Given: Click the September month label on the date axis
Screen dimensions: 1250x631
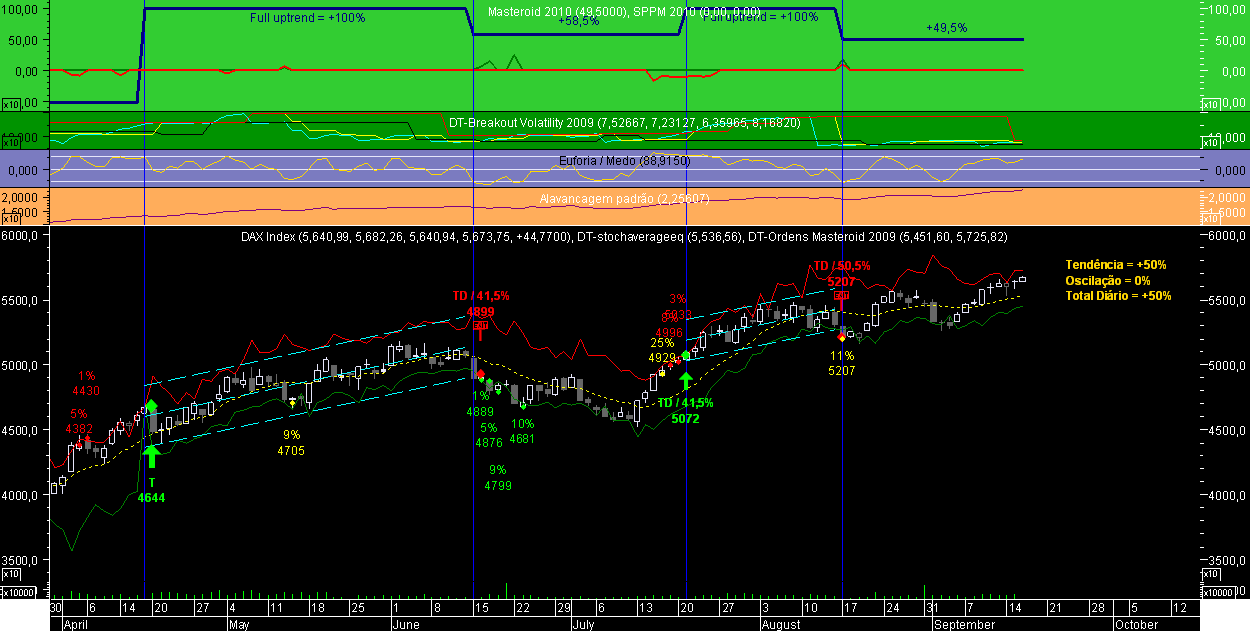Looking at the screenshot, I should pos(964,624).
